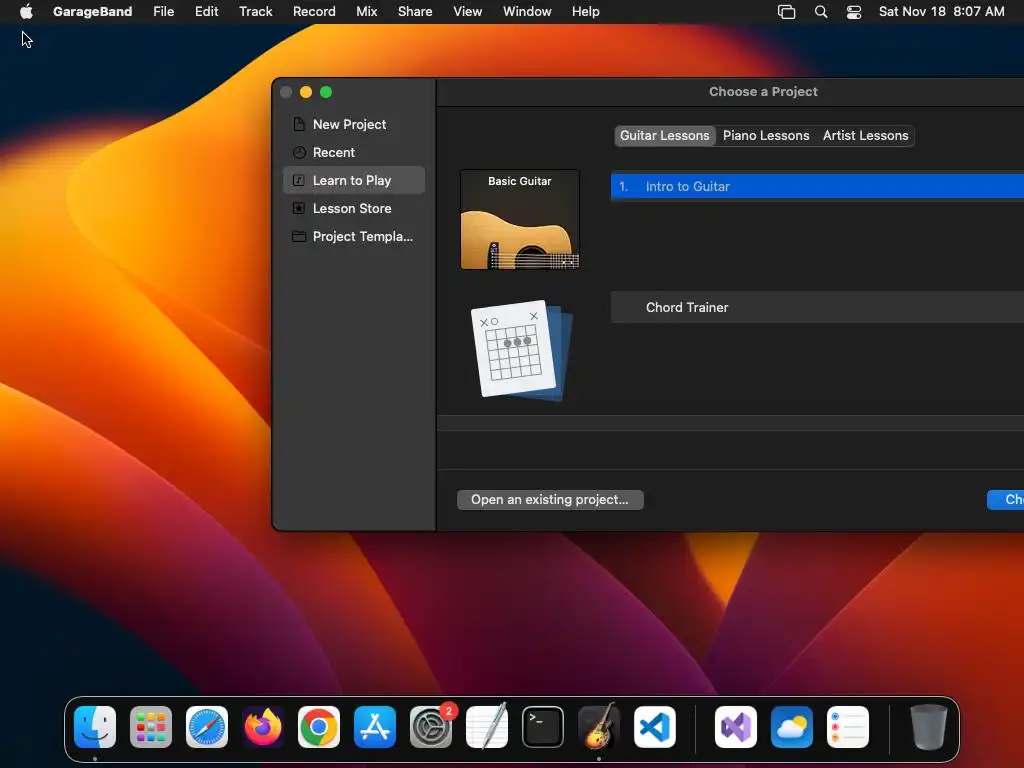Open Safari from the dock
1024x768 pixels.
coord(207,726)
